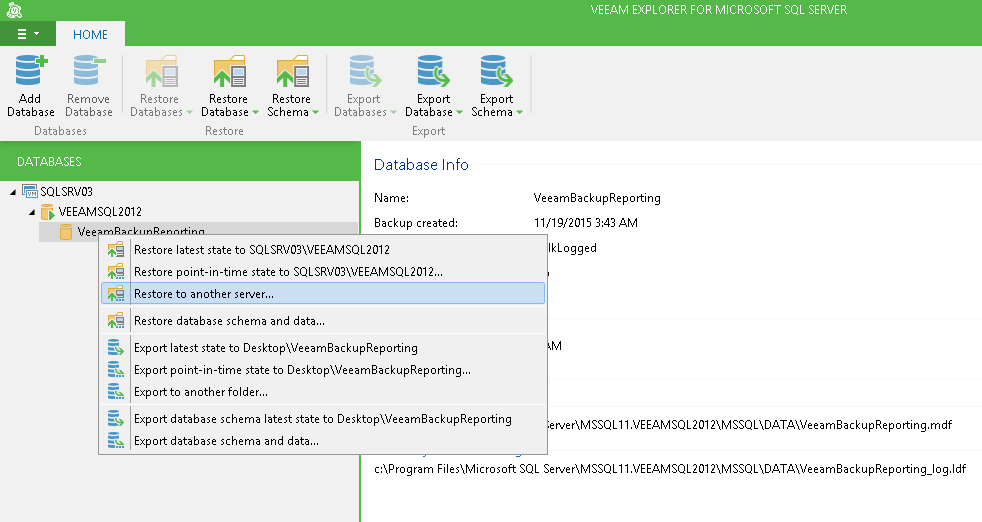This screenshot has height=522, width=982.
Task: Select Export database schema and data...
Action: (x=323, y=441)
